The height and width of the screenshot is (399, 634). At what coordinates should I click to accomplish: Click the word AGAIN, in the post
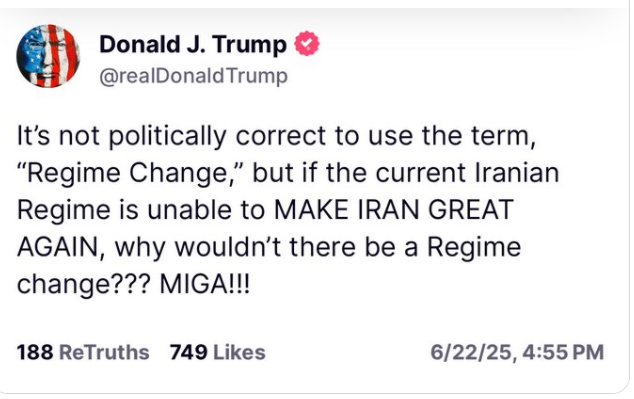click(x=61, y=247)
